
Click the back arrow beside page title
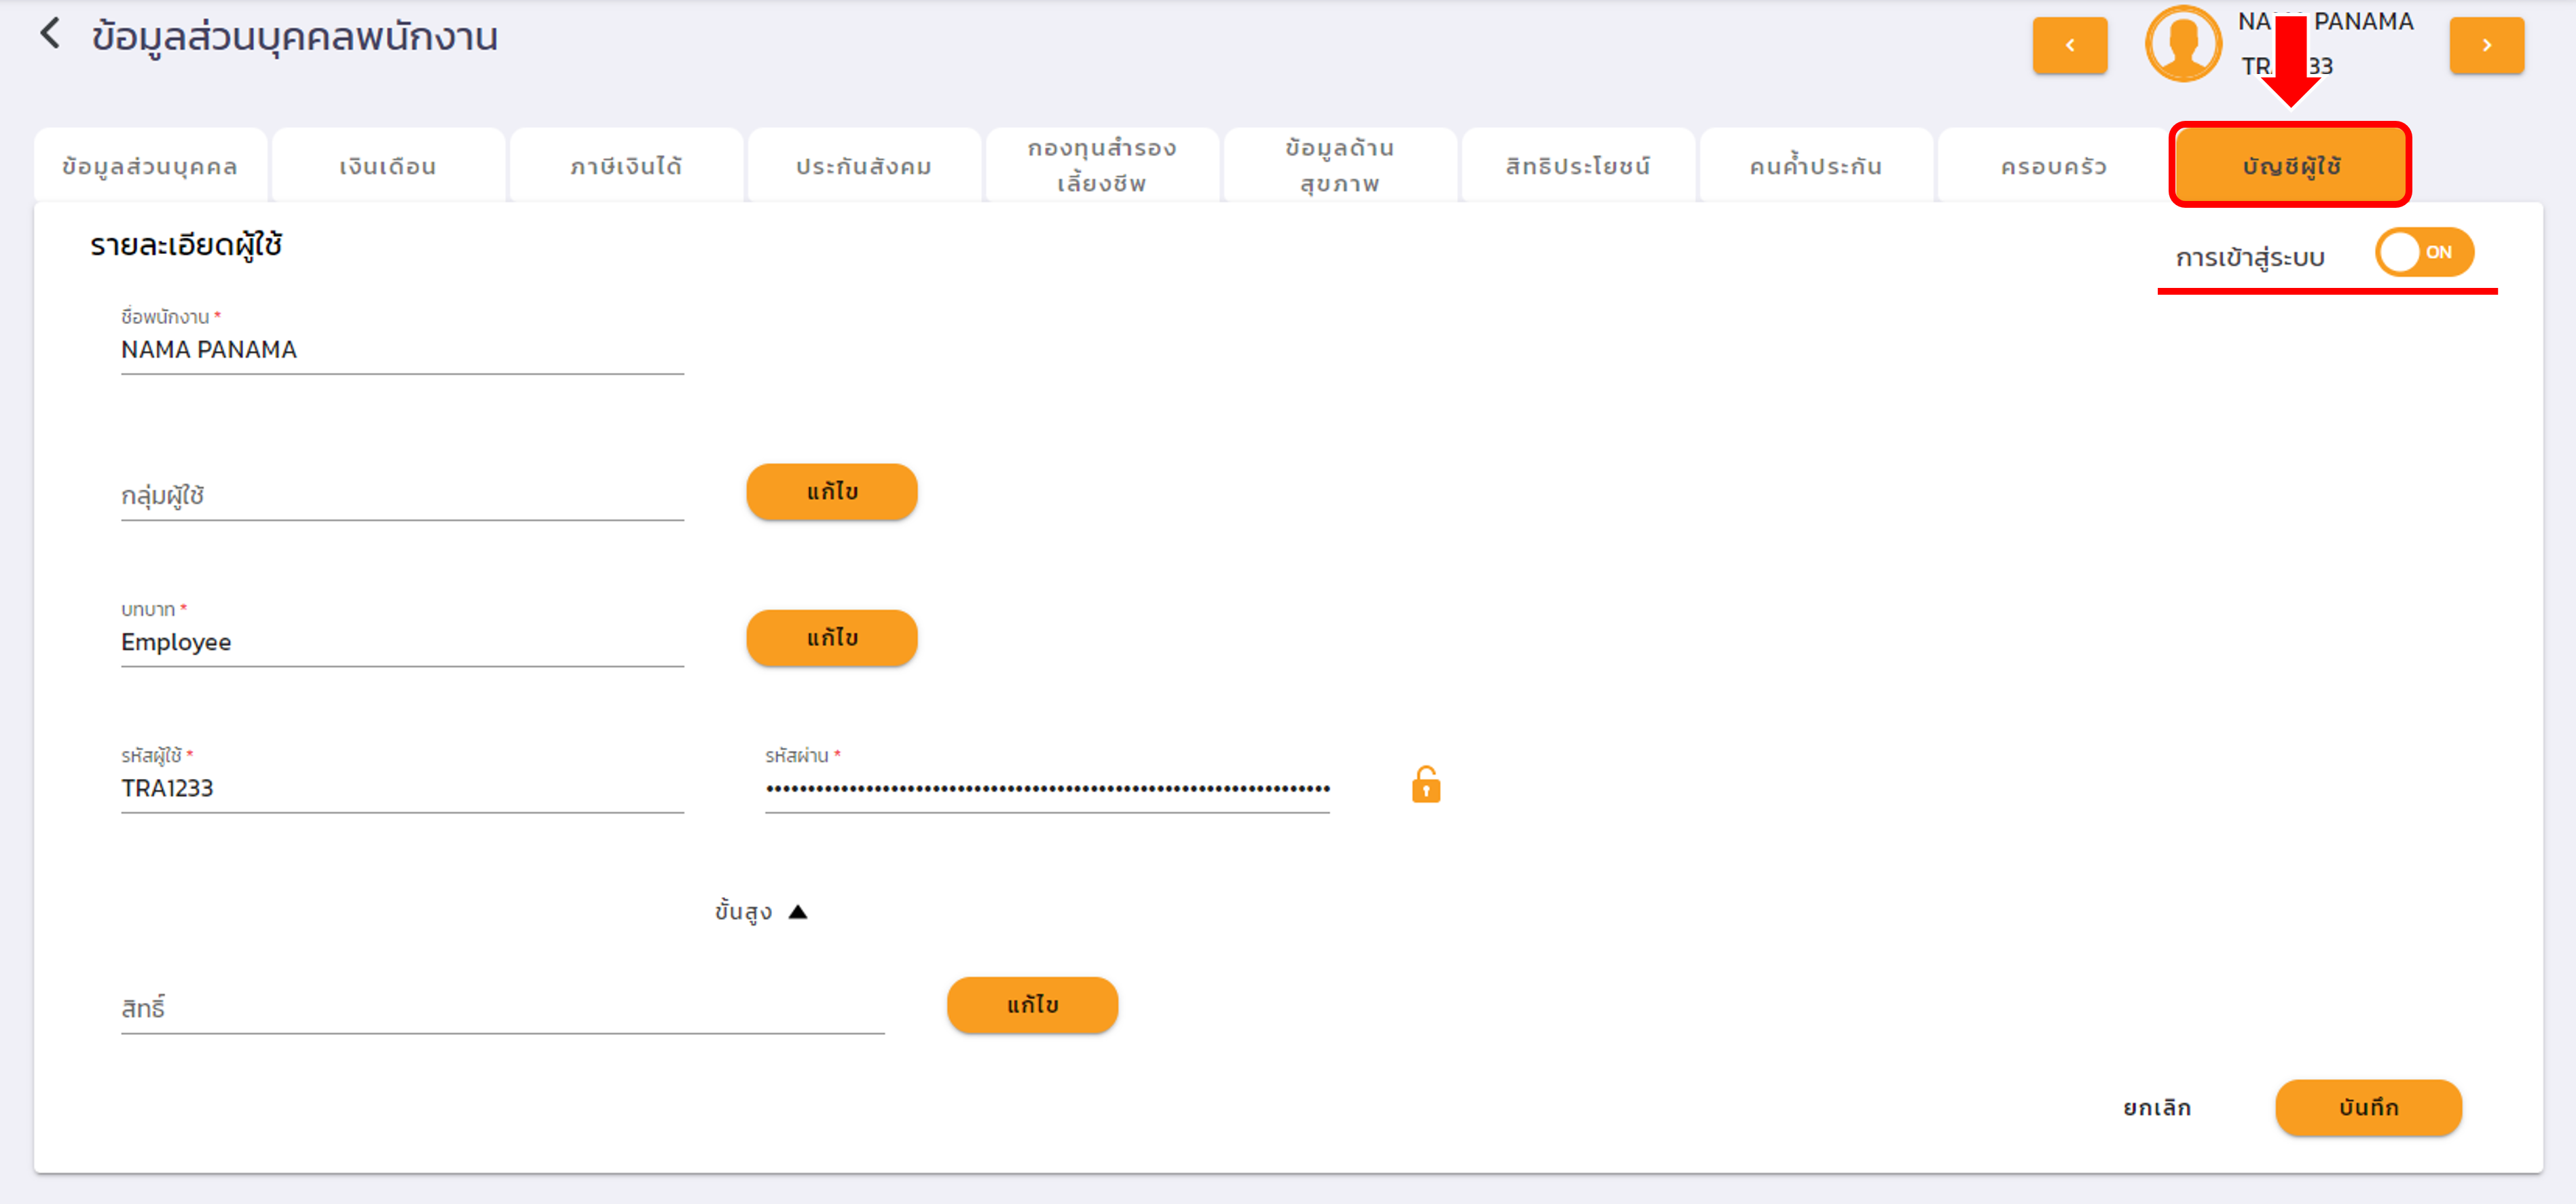(x=50, y=34)
